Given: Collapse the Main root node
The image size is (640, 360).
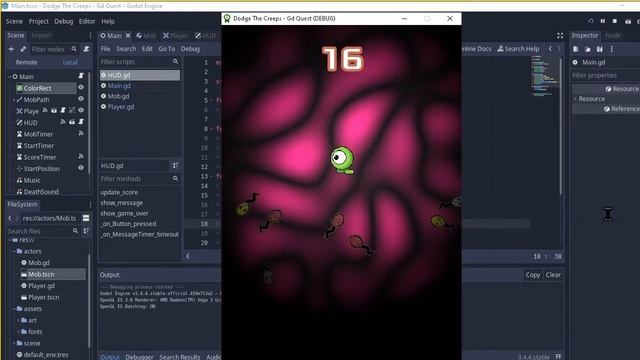Looking at the screenshot, I should click(x=9, y=76).
